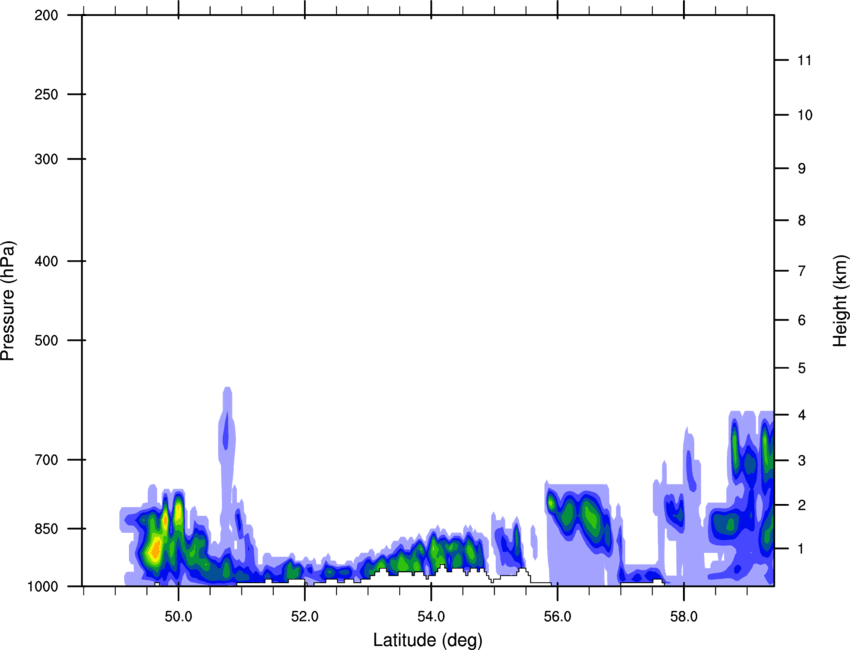850x650 pixels.
Task: Click the "Latitude (deg)" axis title
Action: tap(427, 639)
